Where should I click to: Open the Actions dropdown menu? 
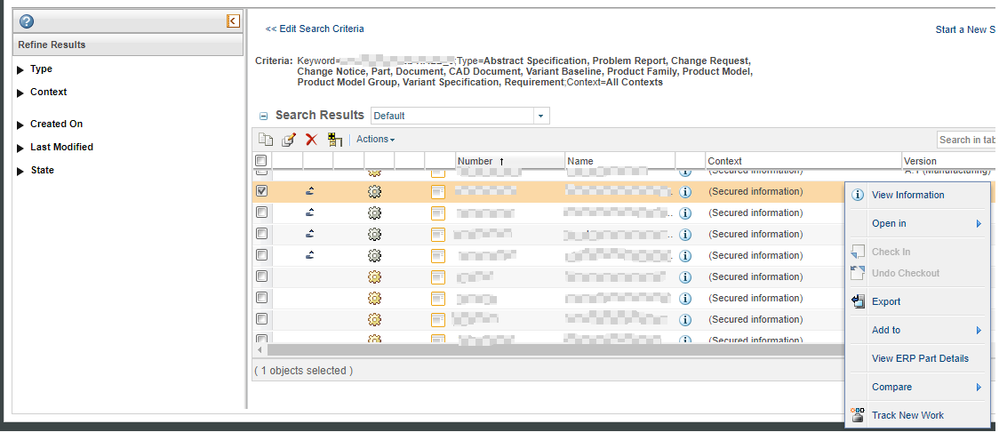click(375, 140)
